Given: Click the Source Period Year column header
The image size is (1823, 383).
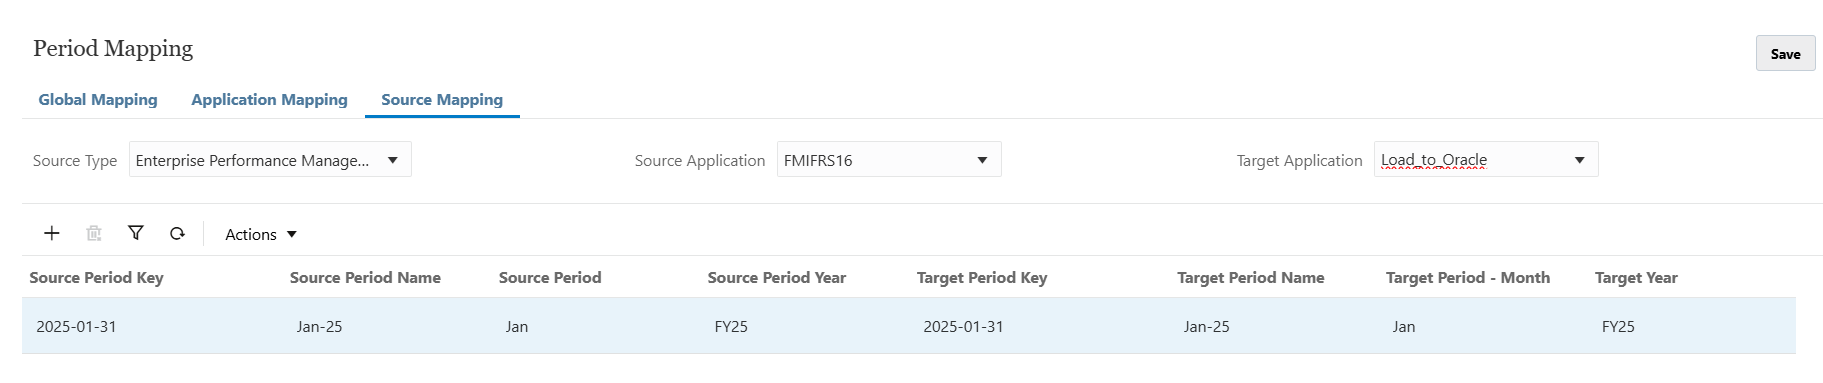Looking at the screenshot, I should tap(777, 277).
